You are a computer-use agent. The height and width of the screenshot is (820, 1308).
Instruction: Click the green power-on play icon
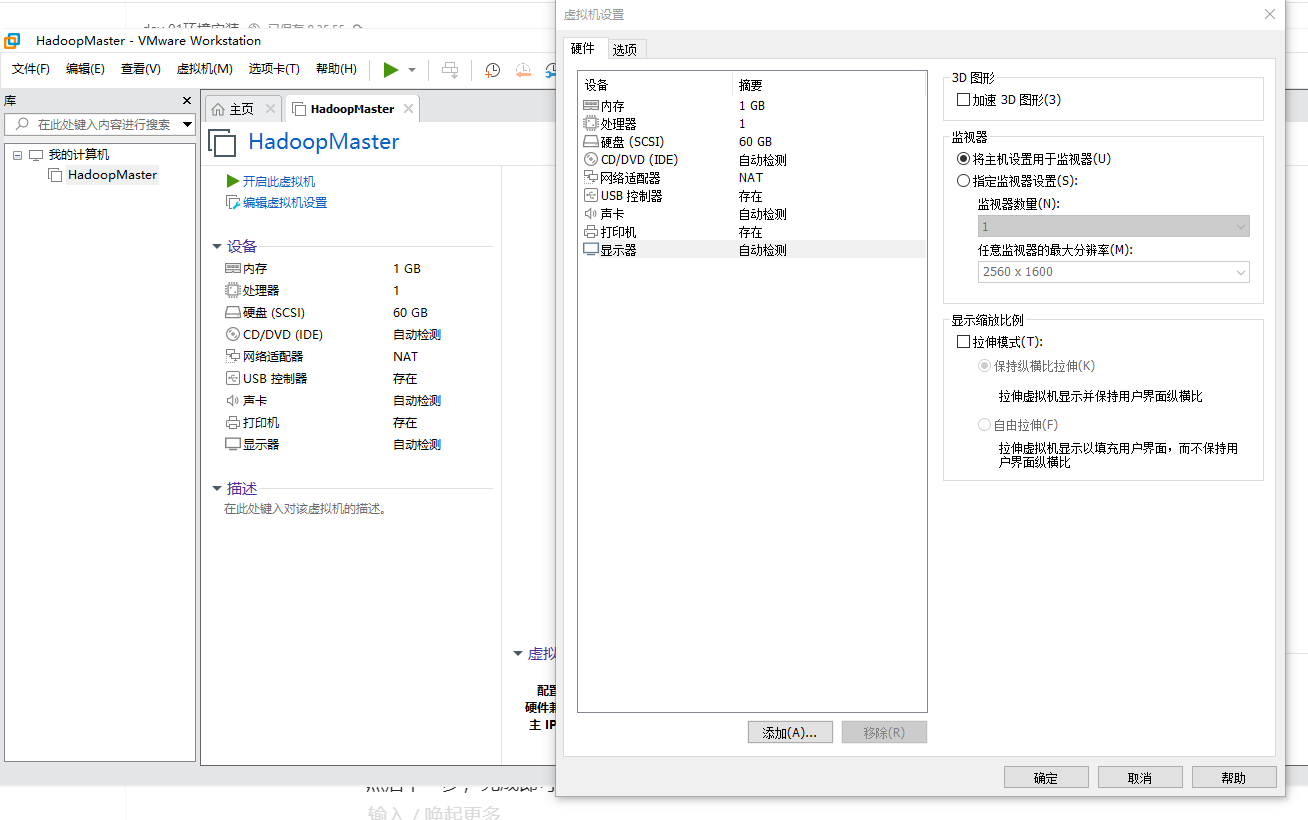click(391, 69)
